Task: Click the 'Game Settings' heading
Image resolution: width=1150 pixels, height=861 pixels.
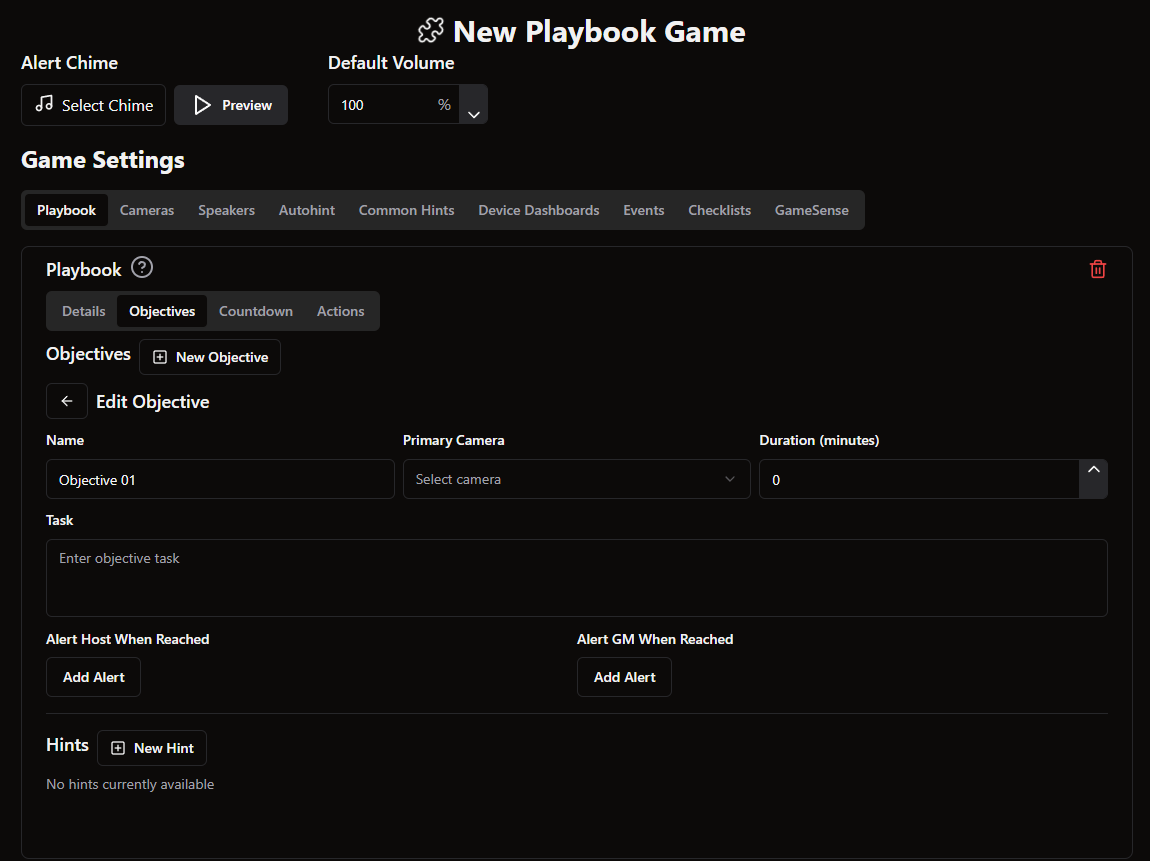Action: (103, 160)
